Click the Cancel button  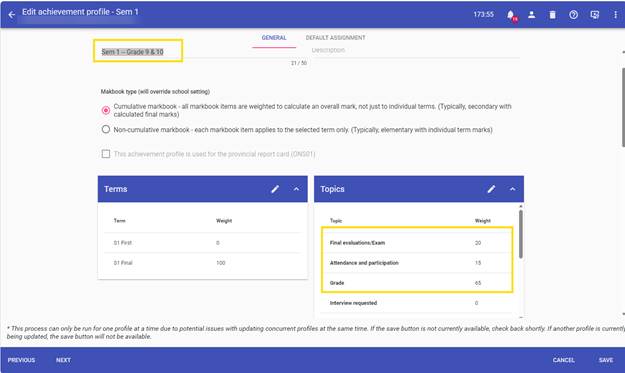564,360
